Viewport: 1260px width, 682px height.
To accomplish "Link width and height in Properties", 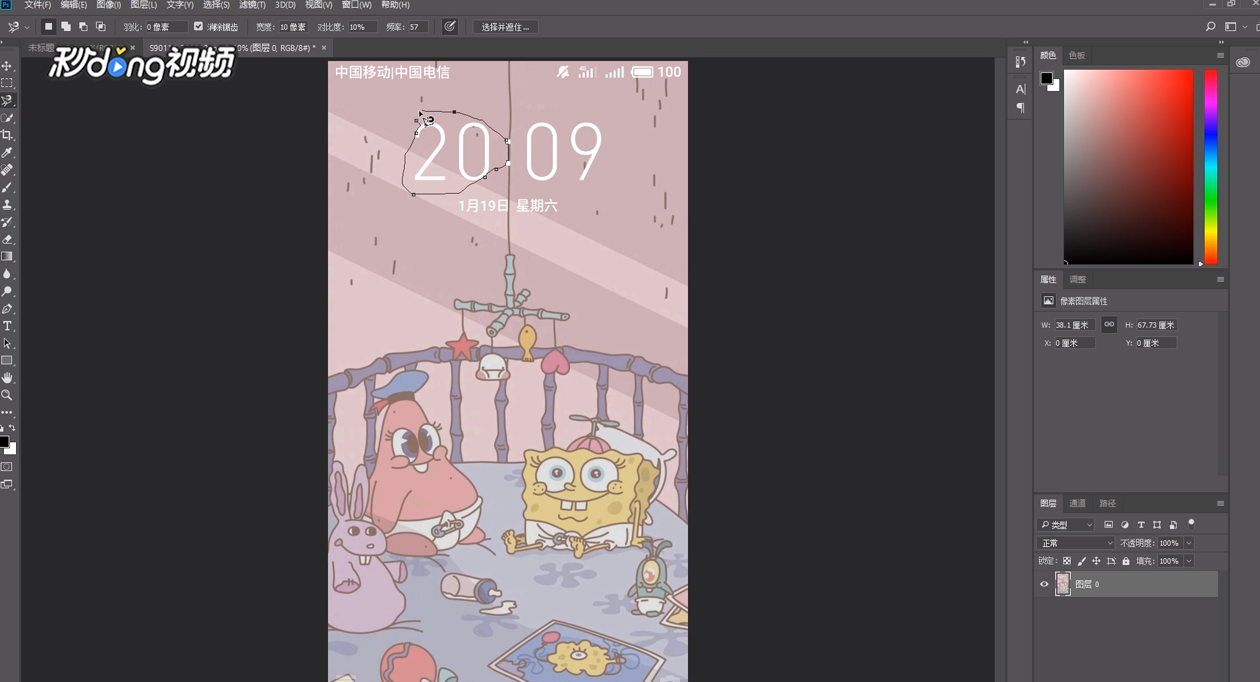I will [1109, 325].
